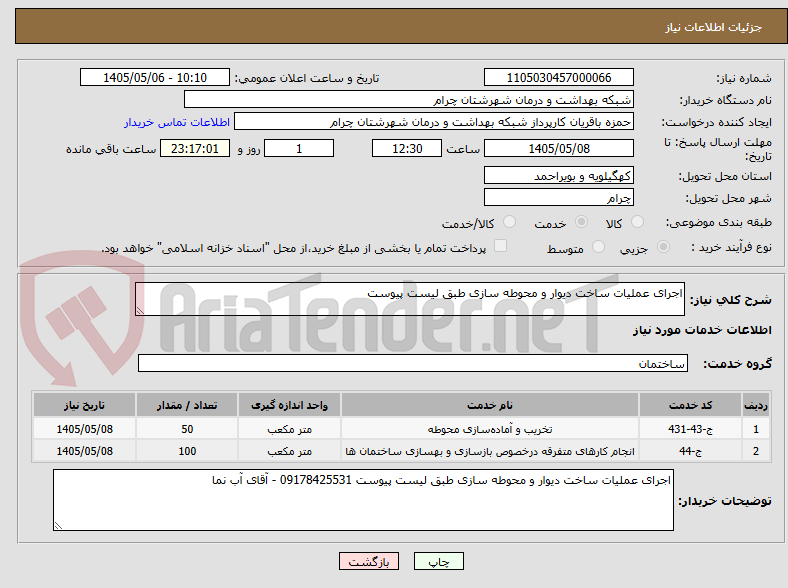
Task: Click the ردیف column header
Action: point(756,405)
